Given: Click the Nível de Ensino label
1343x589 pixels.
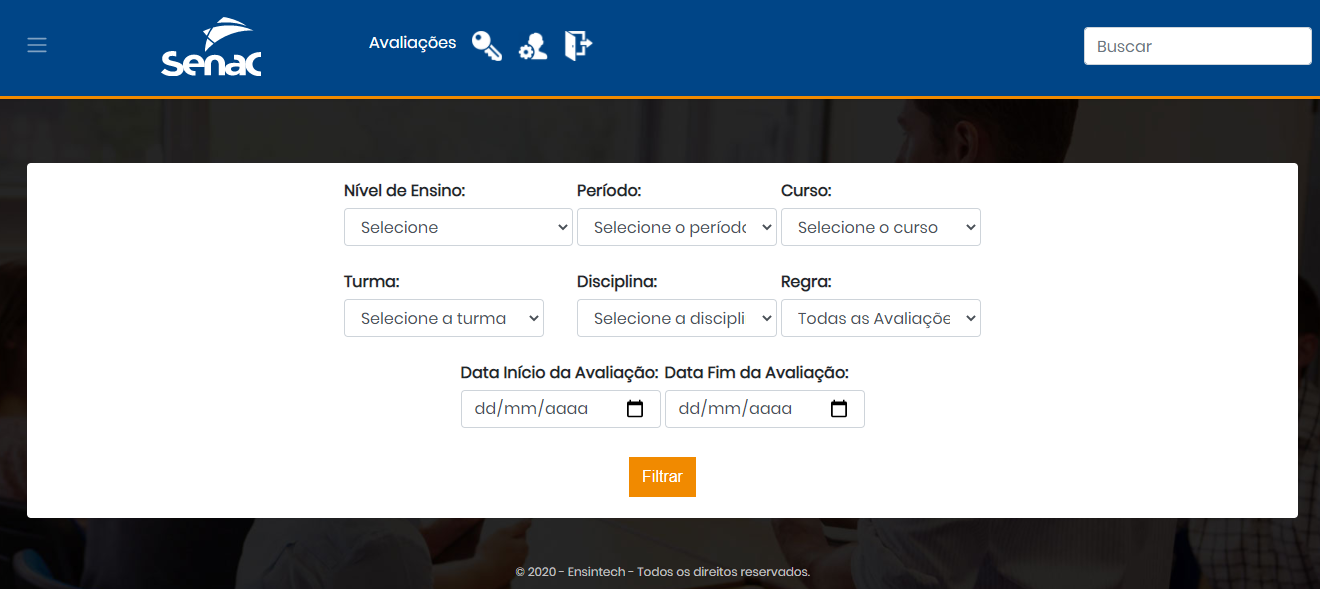Looking at the screenshot, I should pyautogui.click(x=405, y=190).
